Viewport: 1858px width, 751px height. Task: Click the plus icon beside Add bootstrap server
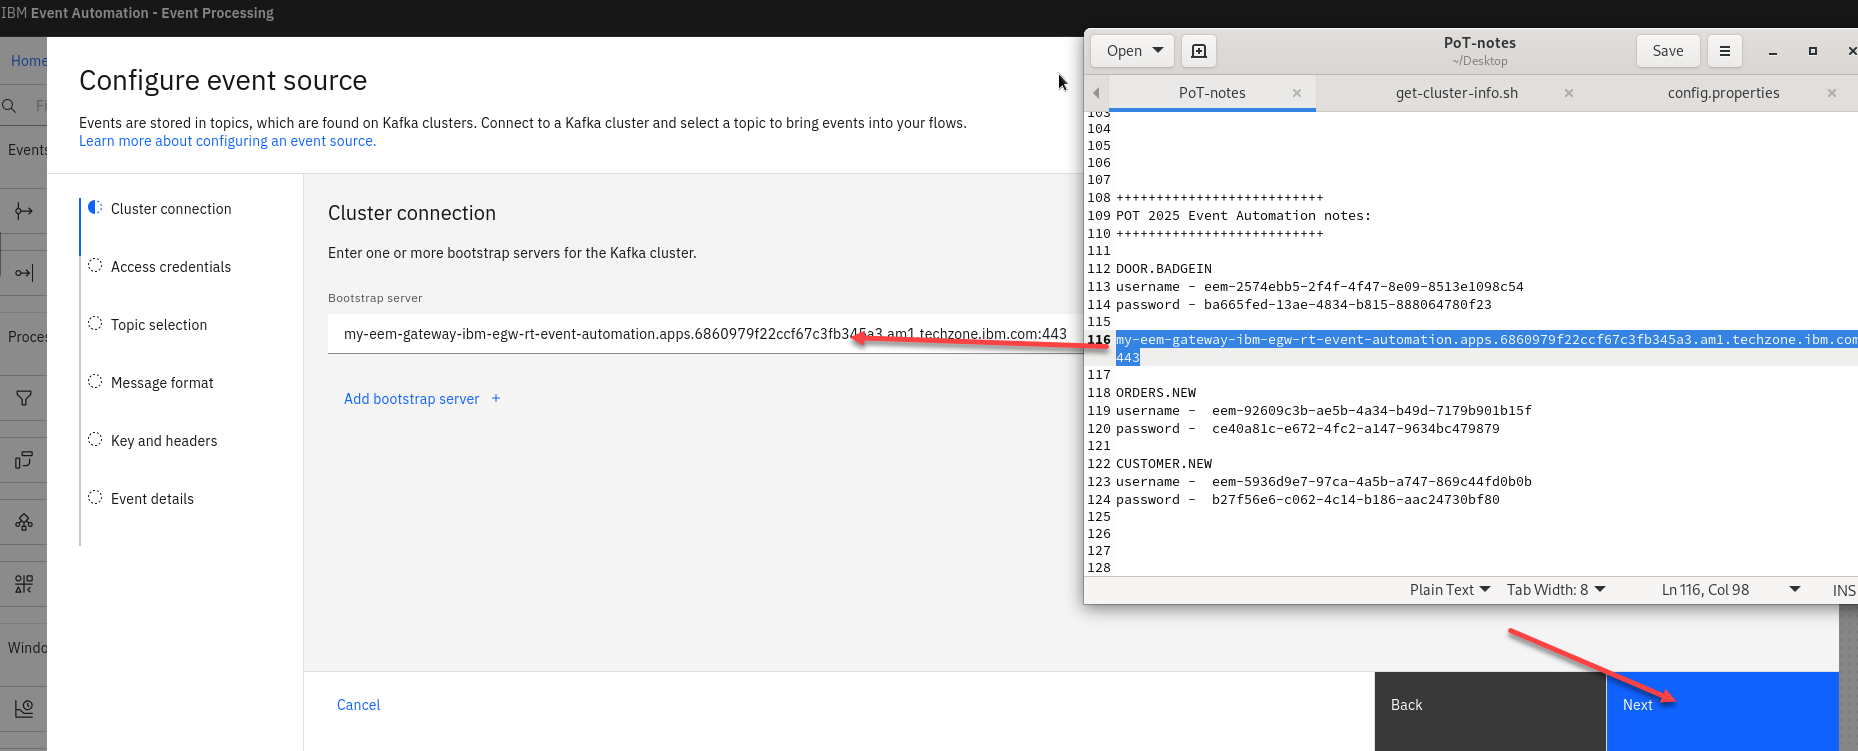point(496,399)
